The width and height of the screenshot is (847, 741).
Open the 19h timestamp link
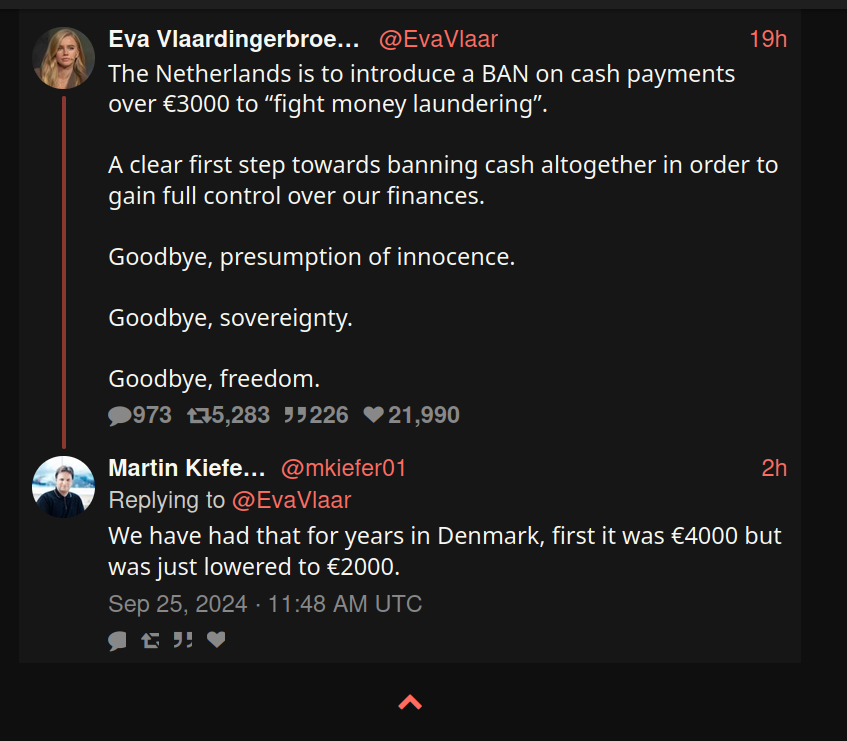(768, 39)
